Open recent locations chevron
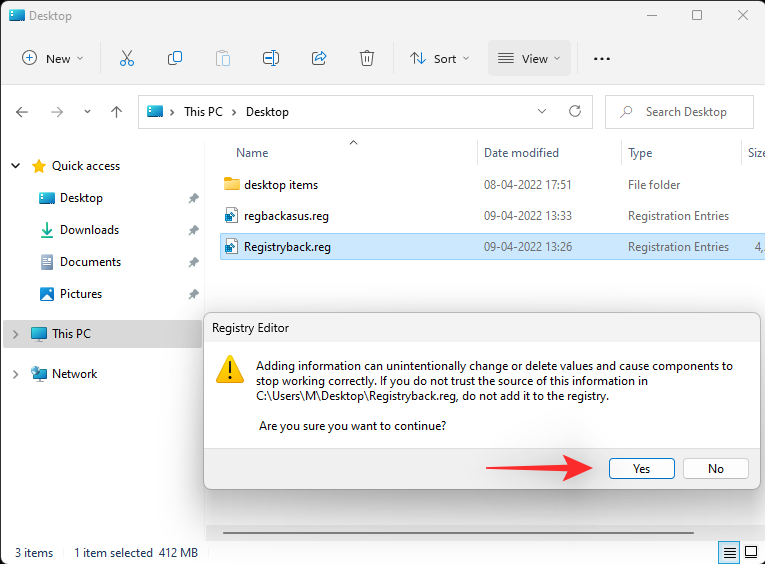Image resolution: width=765 pixels, height=564 pixels. pyautogui.click(x=87, y=112)
